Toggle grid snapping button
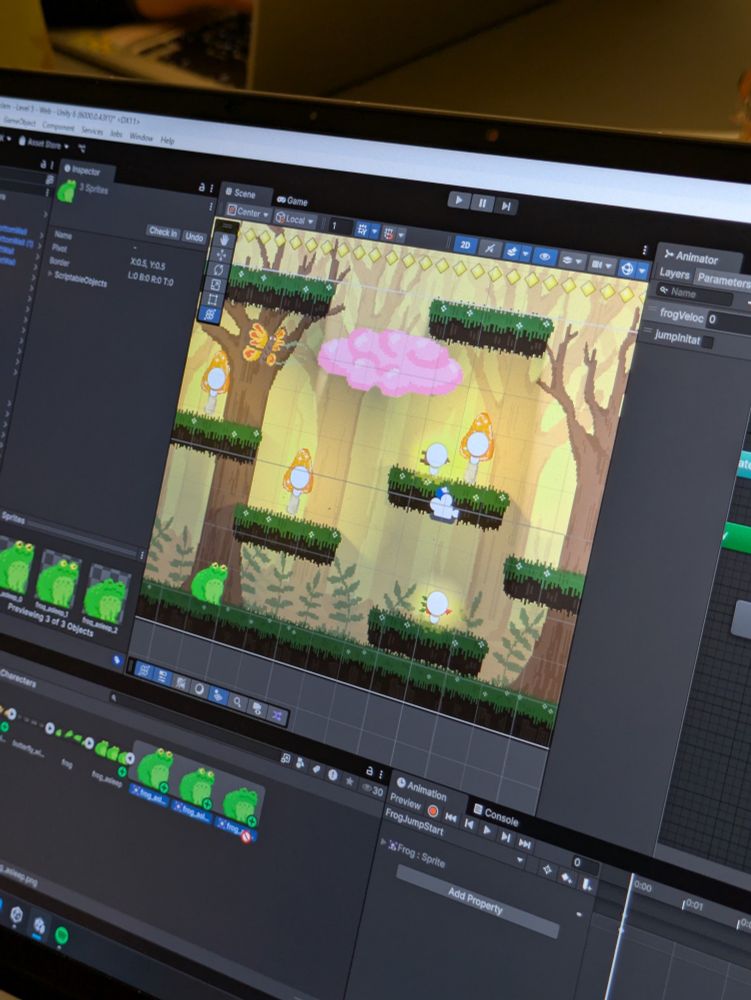 (362, 229)
